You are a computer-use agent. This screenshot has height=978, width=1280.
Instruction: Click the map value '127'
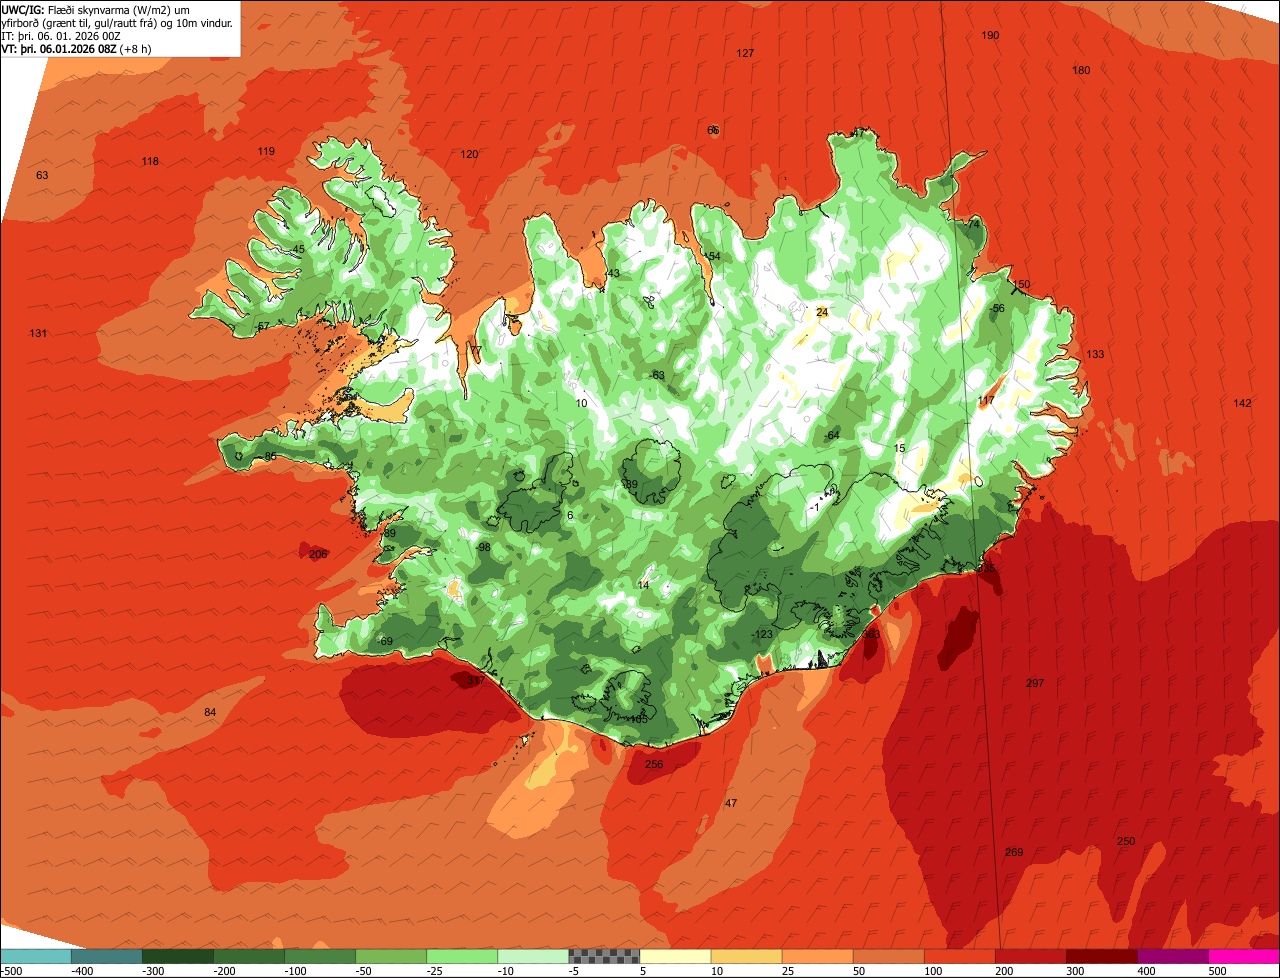(x=745, y=53)
